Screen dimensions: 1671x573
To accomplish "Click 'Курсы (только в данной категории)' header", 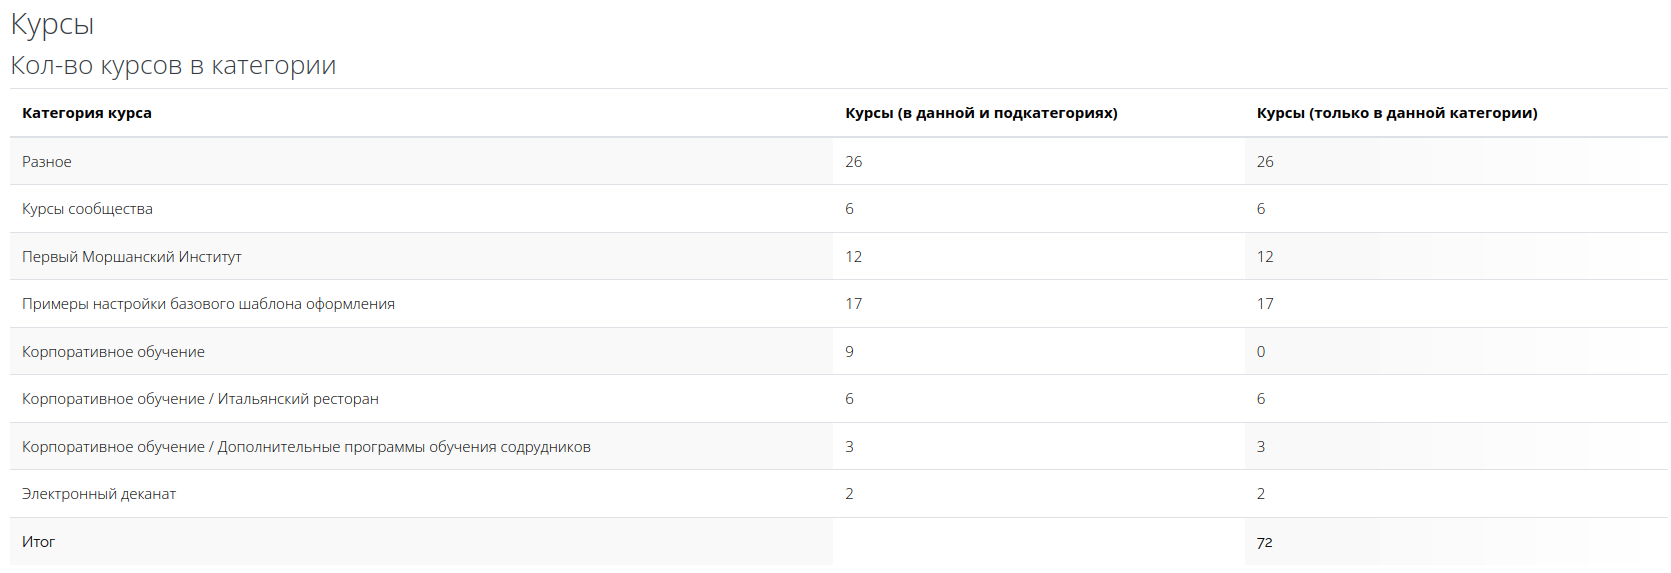I will pyautogui.click(x=1397, y=113).
